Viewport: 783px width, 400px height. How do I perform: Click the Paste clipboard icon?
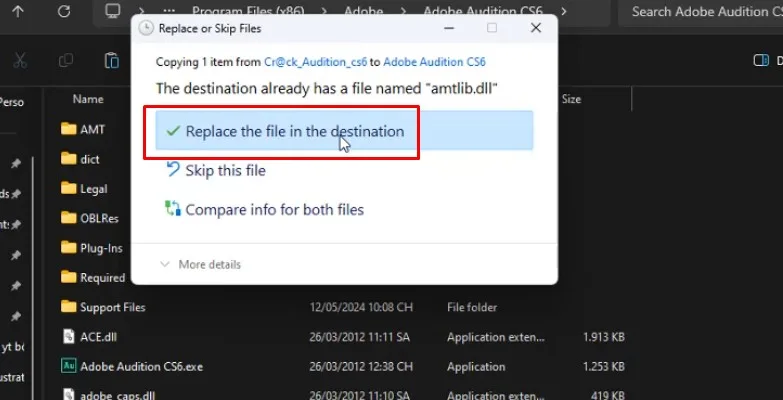pos(112,61)
